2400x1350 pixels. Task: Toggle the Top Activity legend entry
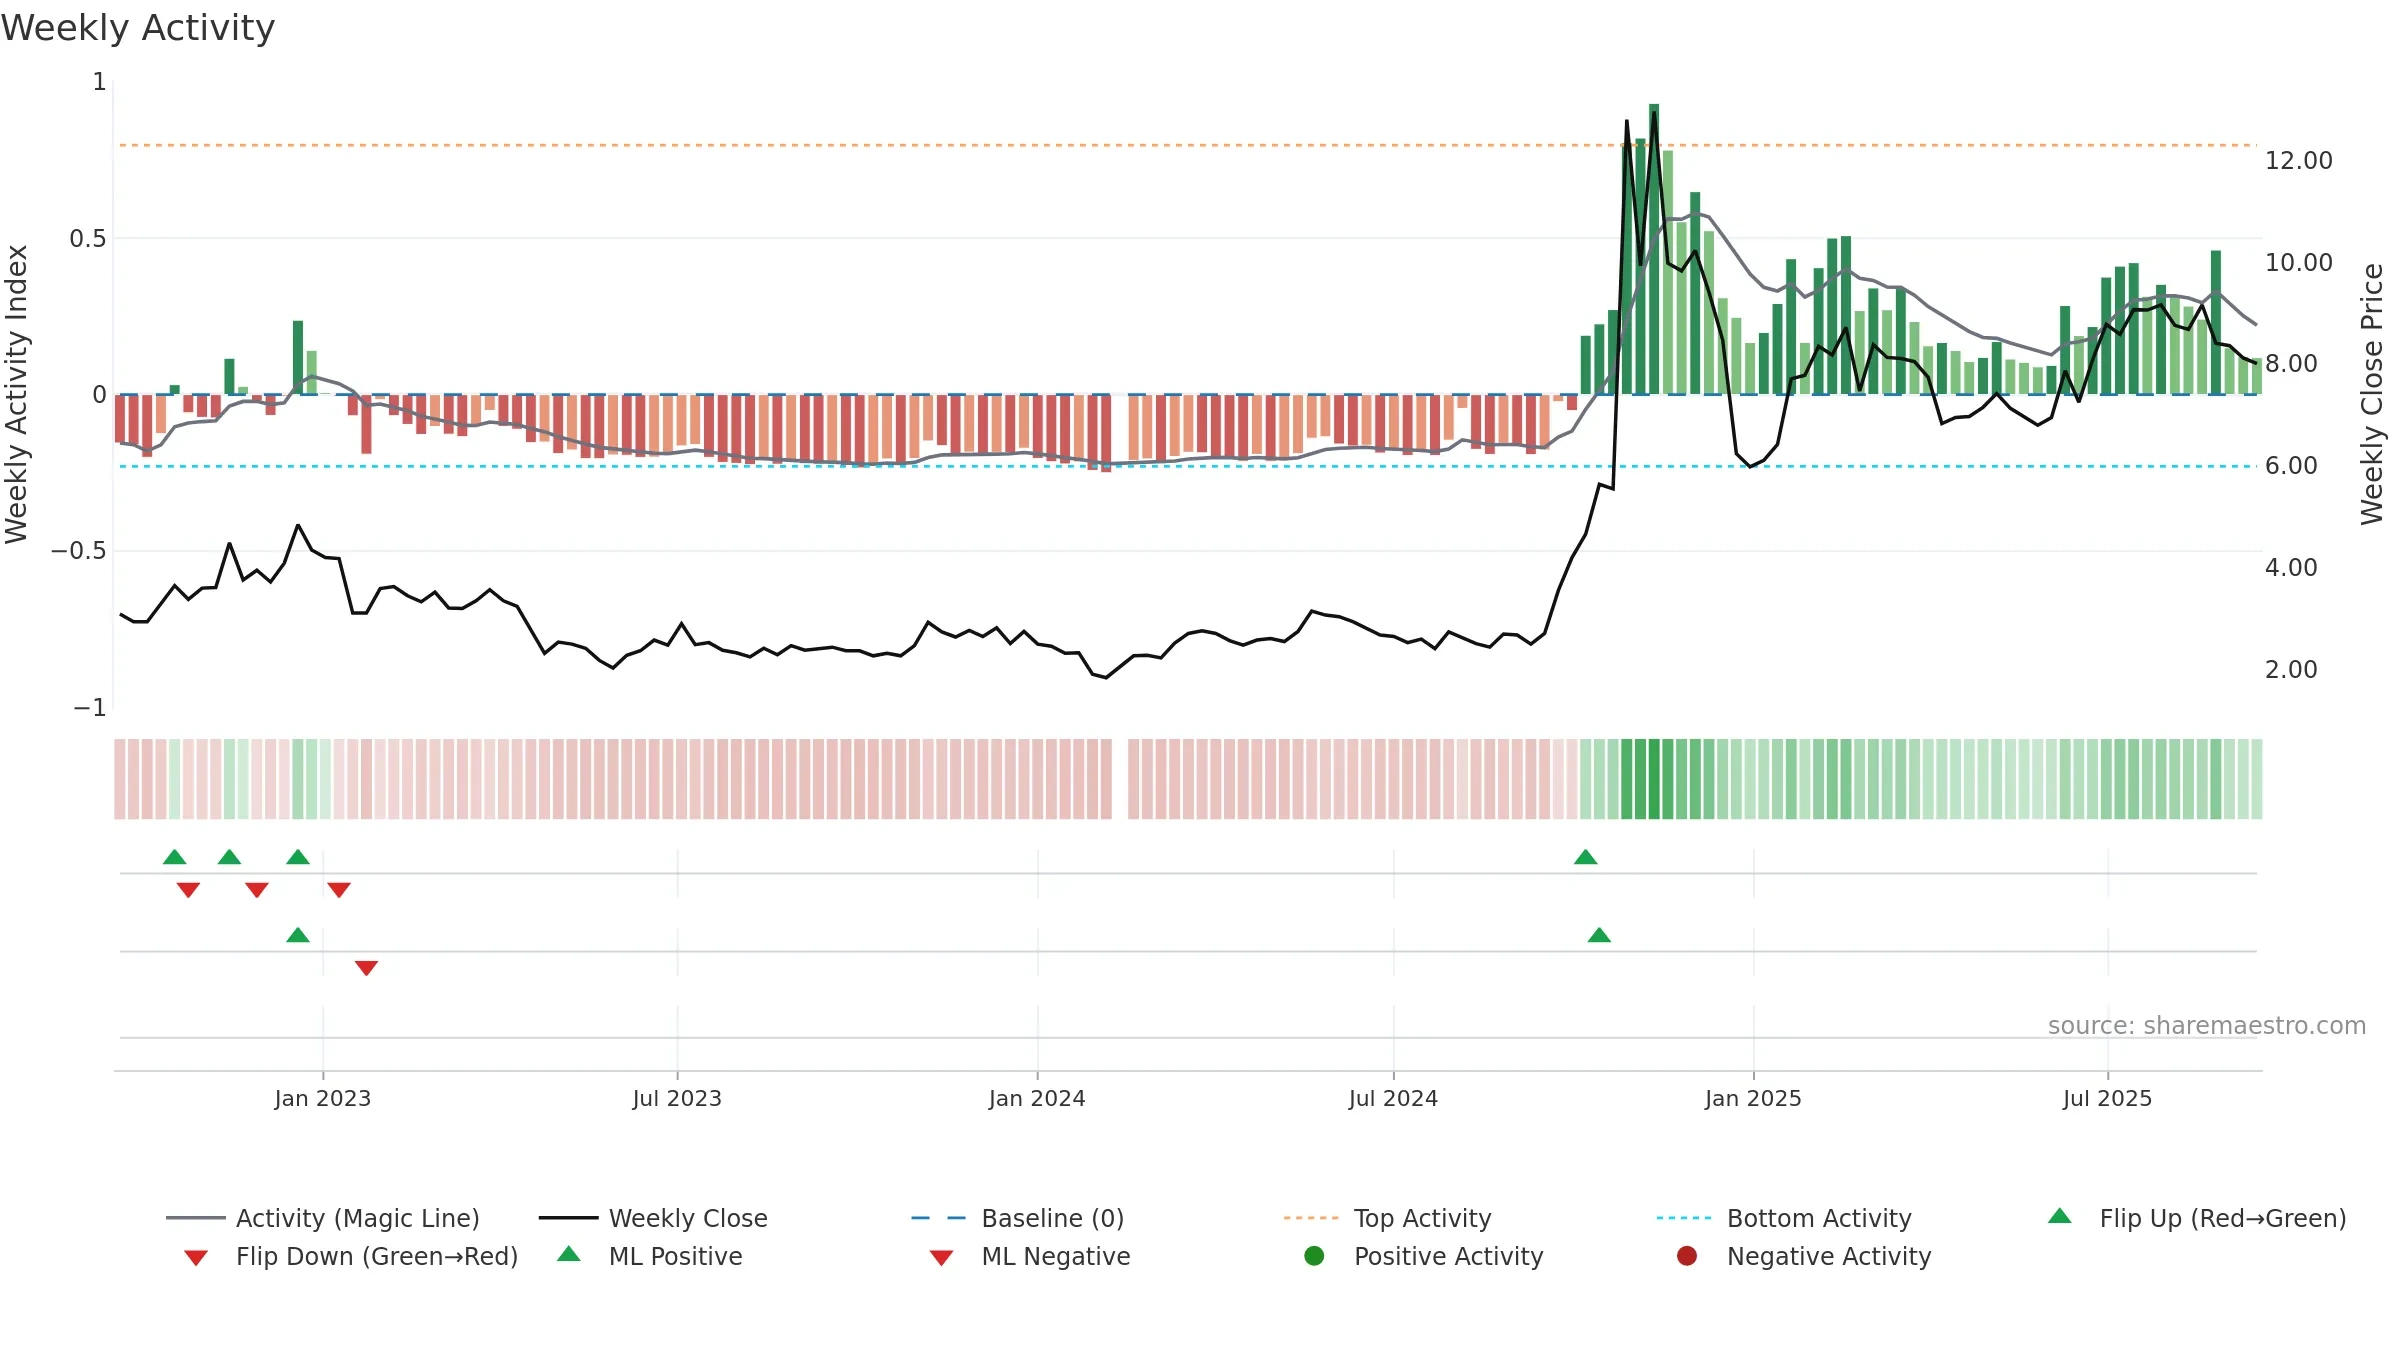(x=1387, y=1218)
